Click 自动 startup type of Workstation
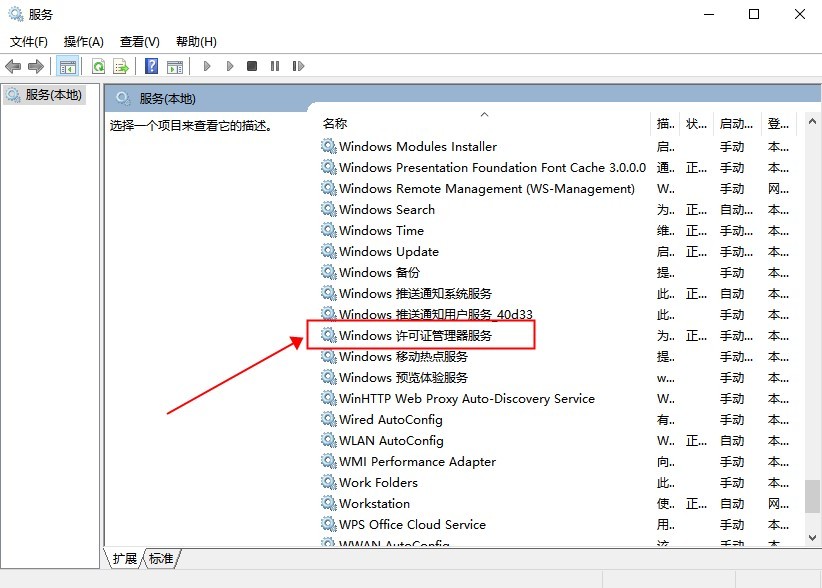 732,504
